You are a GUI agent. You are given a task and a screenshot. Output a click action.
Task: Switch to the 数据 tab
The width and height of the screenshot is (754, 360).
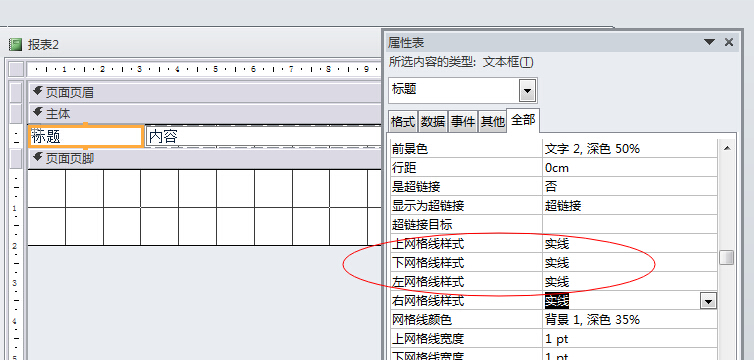(x=433, y=122)
